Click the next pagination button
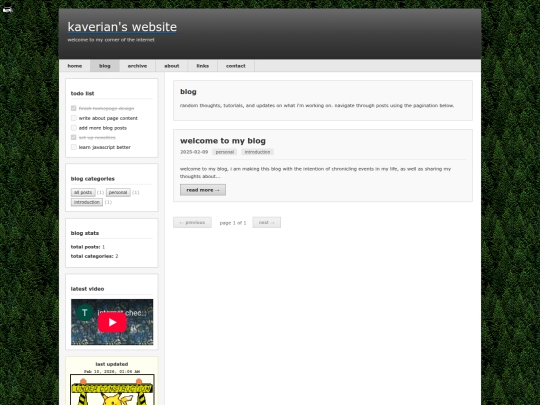This screenshot has height=405, width=540. pos(267,222)
